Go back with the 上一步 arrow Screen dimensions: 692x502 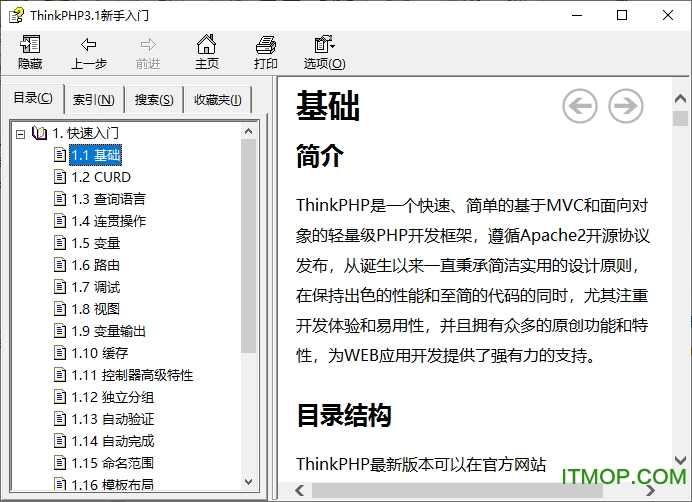(x=89, y=45)
